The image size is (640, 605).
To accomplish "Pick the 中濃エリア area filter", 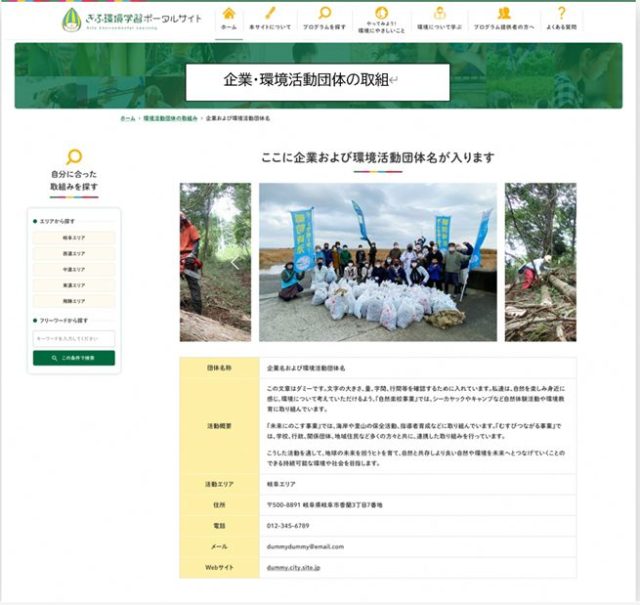I will coord(74,269).
